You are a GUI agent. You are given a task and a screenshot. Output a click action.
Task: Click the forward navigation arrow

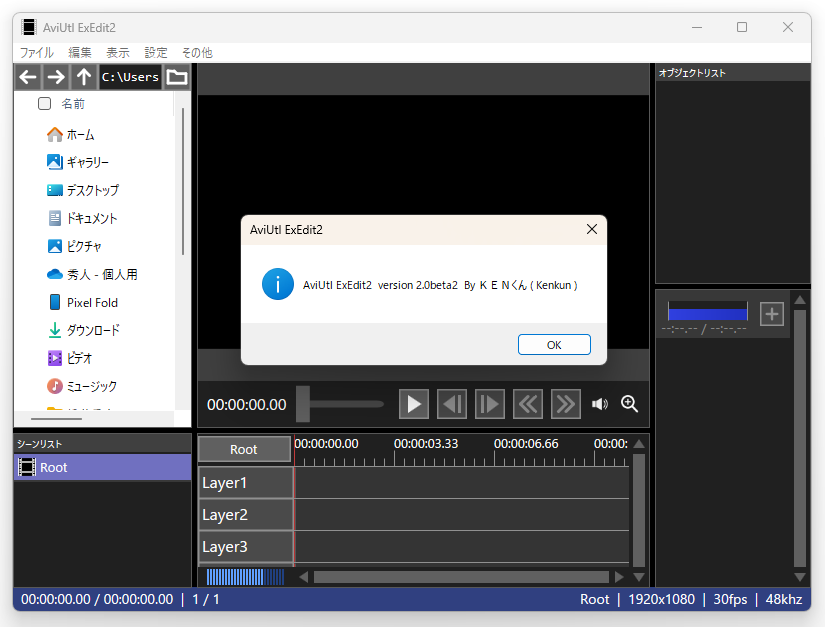tap(56, 76)
